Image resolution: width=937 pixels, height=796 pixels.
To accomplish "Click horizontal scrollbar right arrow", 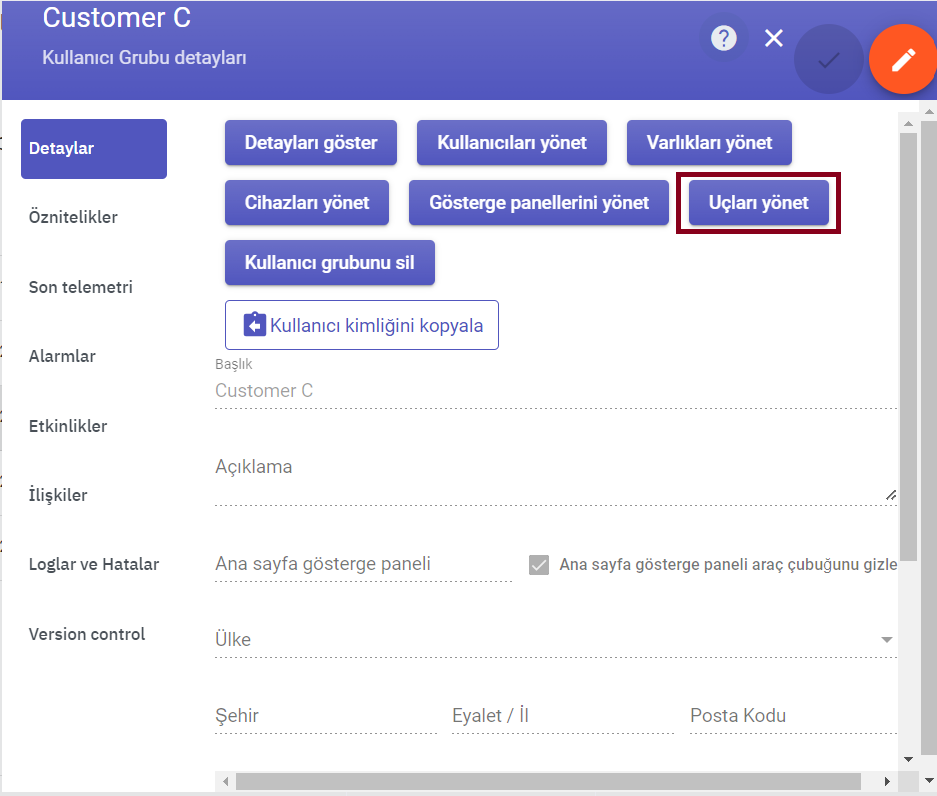I will (x=887, y=781).
